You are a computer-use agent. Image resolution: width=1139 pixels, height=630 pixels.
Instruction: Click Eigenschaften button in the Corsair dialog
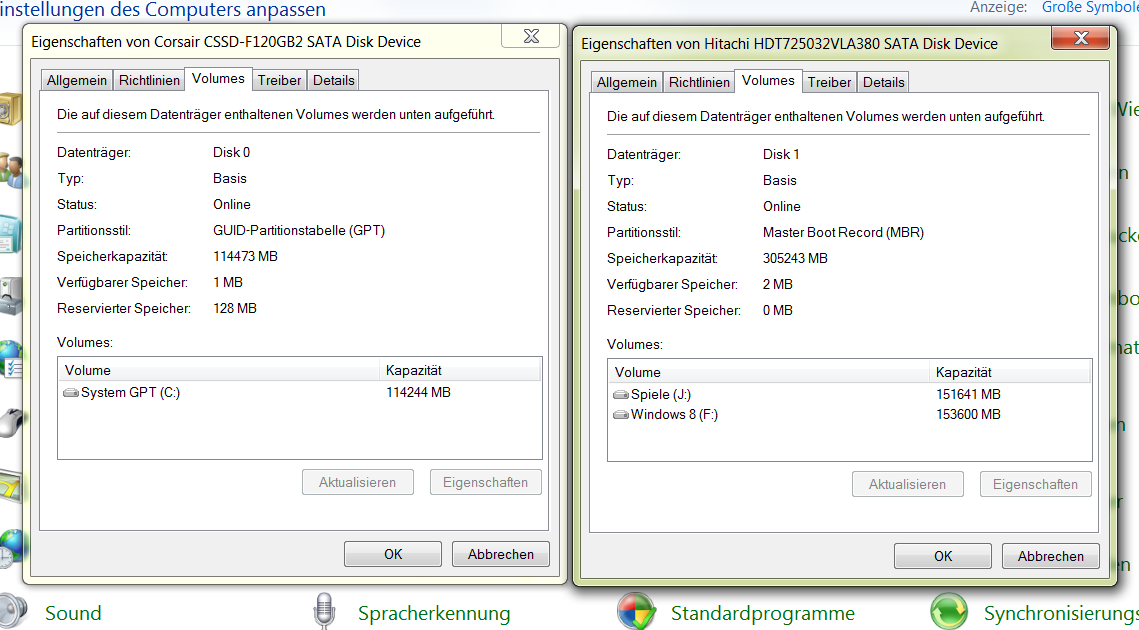point(485,482)
